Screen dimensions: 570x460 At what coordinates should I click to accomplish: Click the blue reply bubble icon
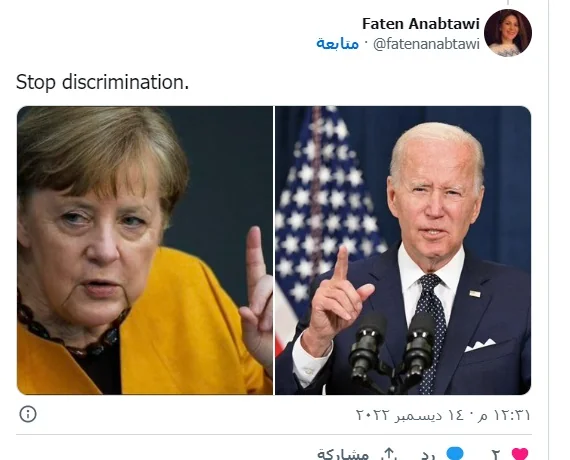(x=455, y=454)
